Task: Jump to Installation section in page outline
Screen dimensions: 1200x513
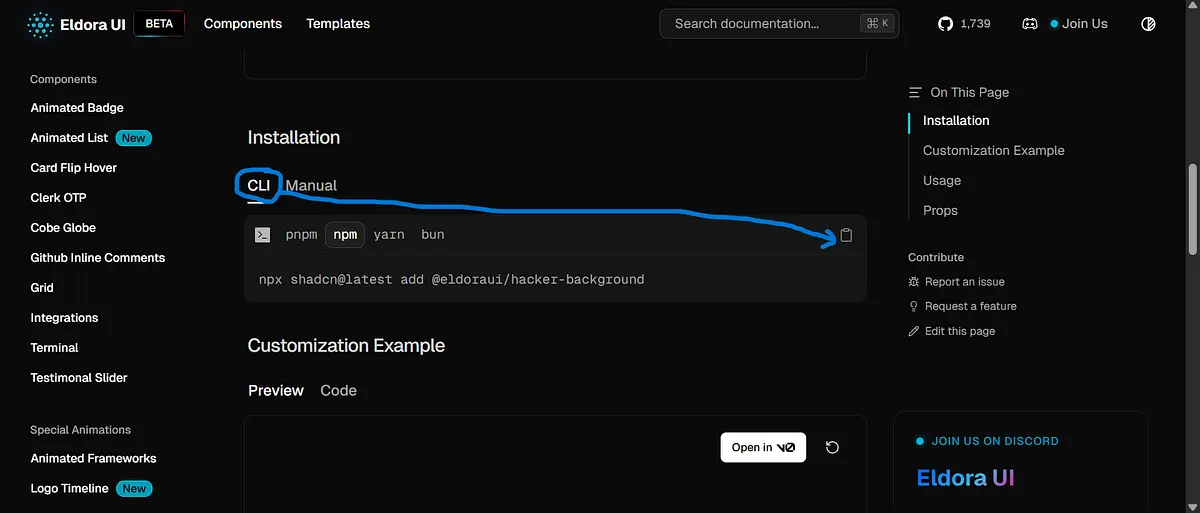Action: pos(956,121)
